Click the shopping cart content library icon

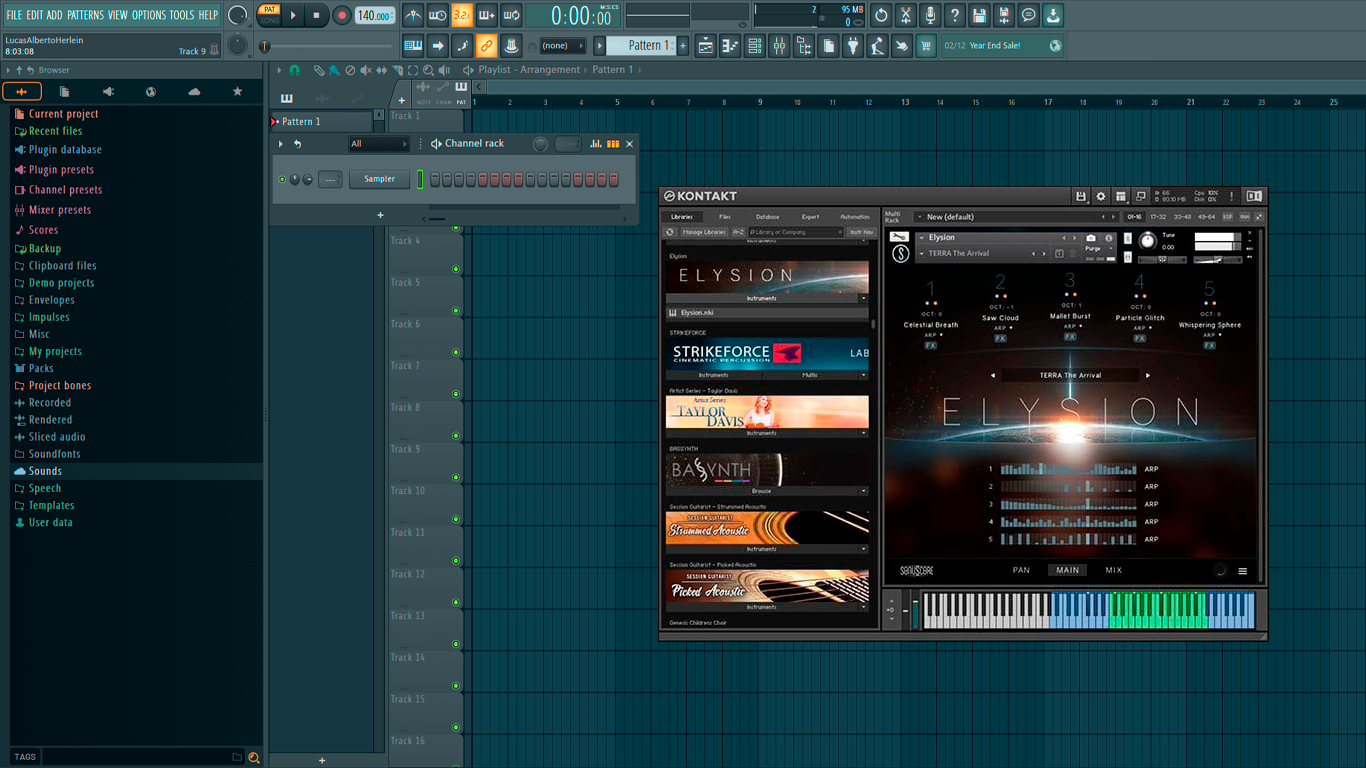[926, 46]
